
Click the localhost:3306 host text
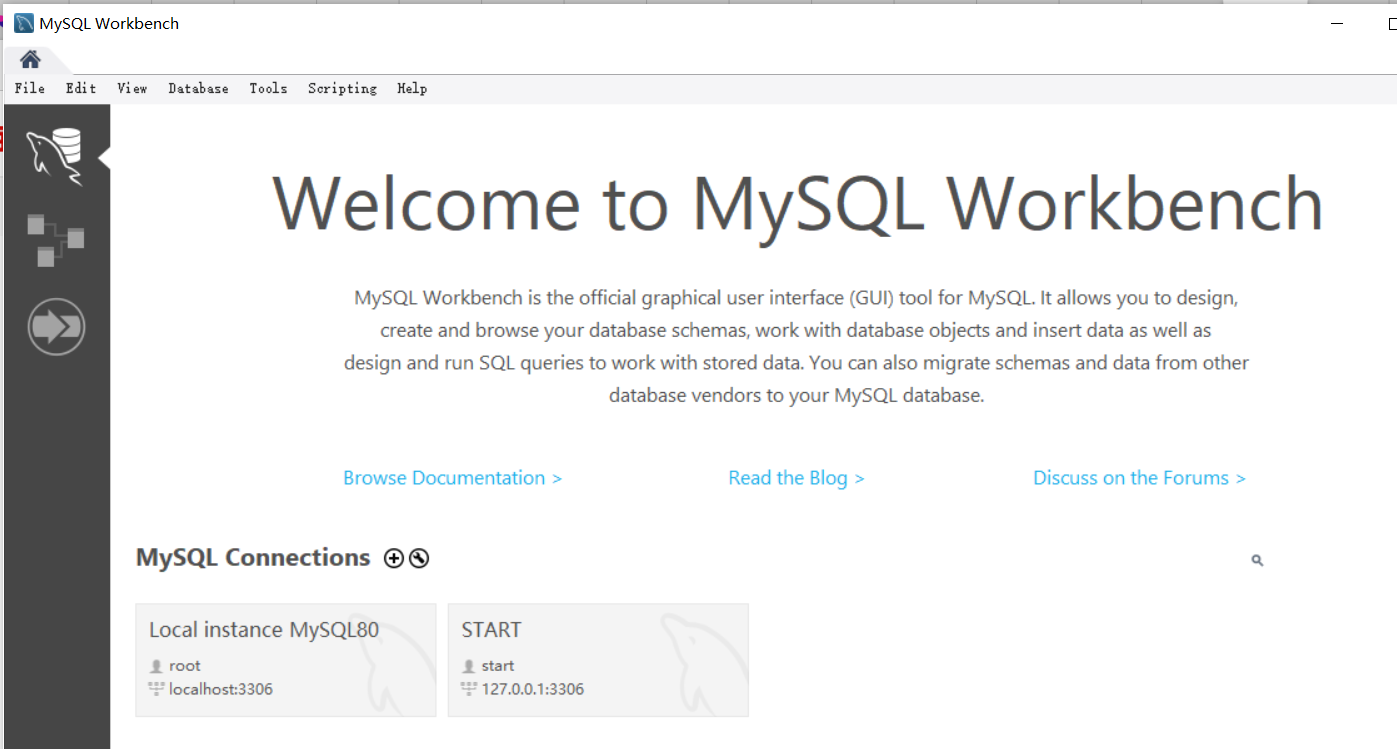tap(221, 689)
